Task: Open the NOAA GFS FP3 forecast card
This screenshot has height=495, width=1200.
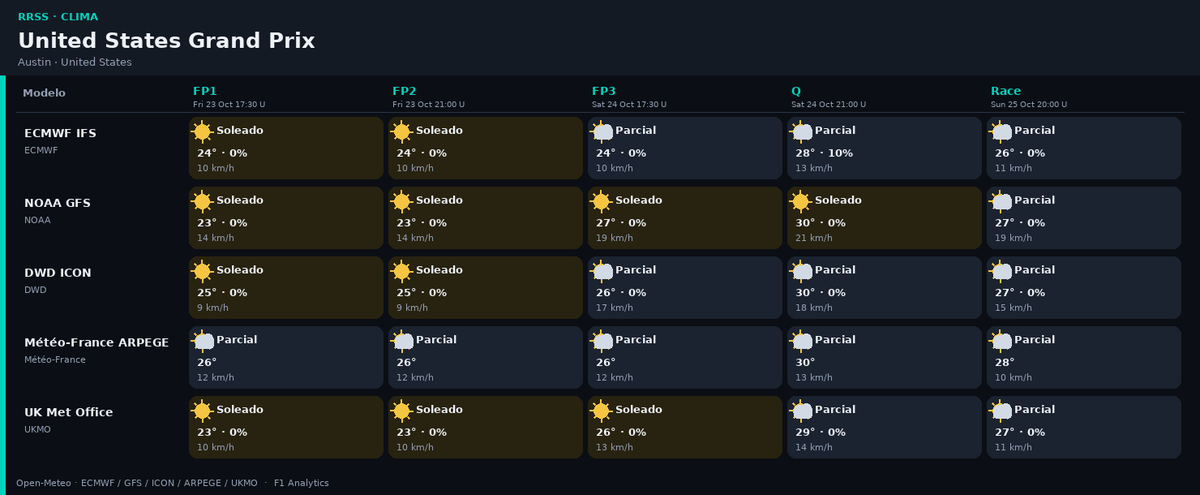Action: (x=685, y=218)
